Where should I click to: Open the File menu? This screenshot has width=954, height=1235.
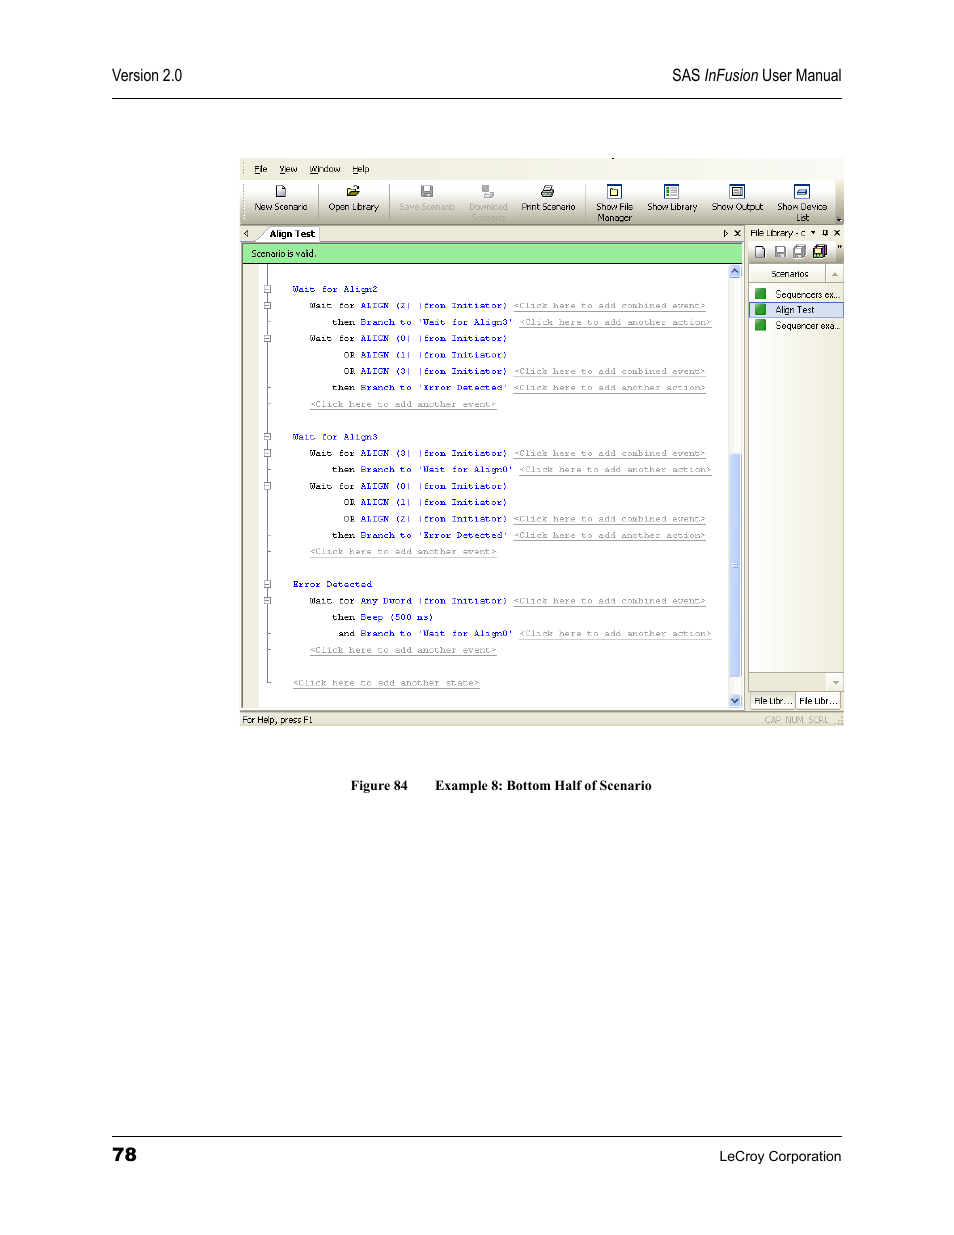click(260, 169)
